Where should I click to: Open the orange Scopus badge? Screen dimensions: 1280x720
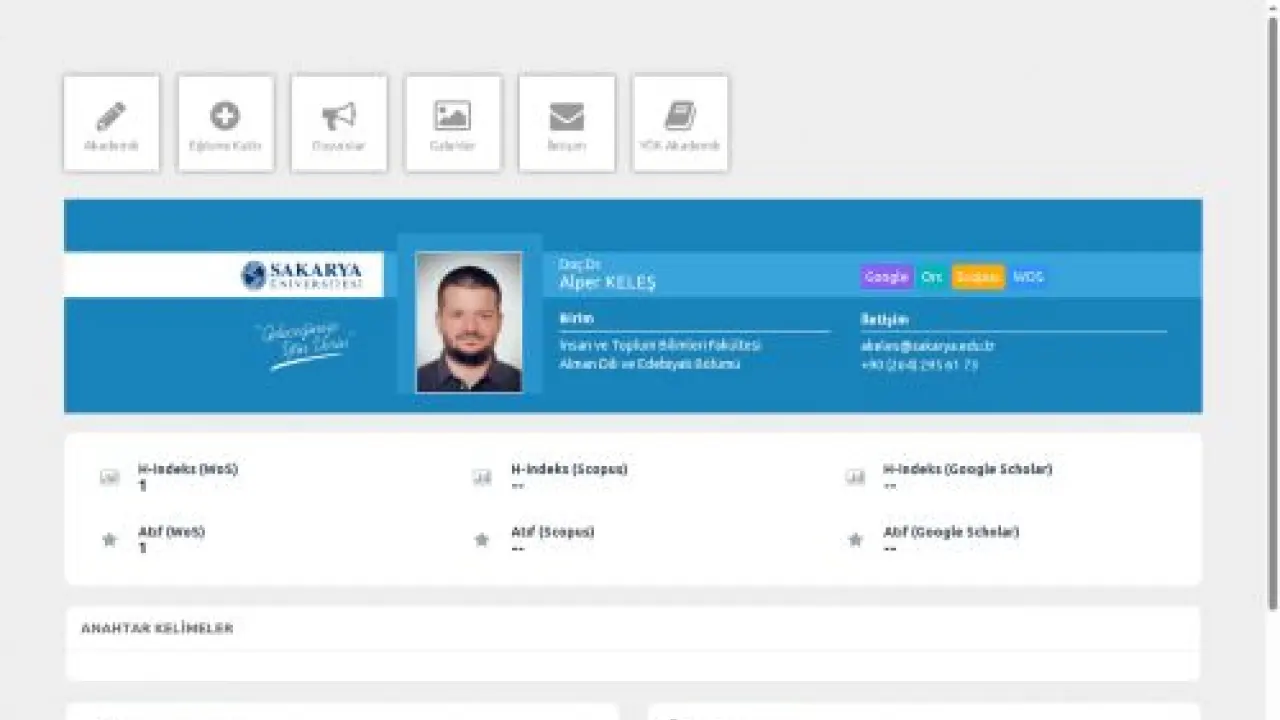978,277
